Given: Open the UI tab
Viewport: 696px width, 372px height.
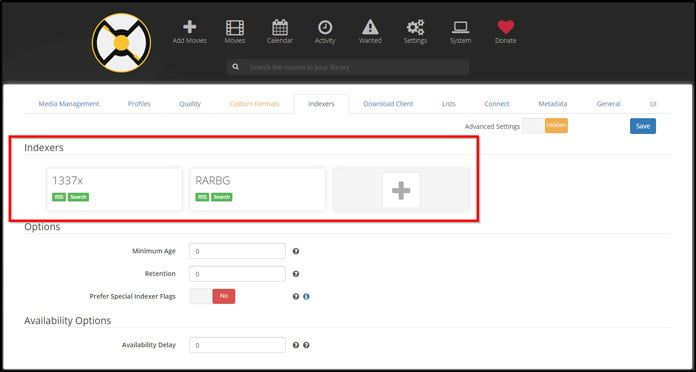Looking at the screenshot, I should click(653, 104).
